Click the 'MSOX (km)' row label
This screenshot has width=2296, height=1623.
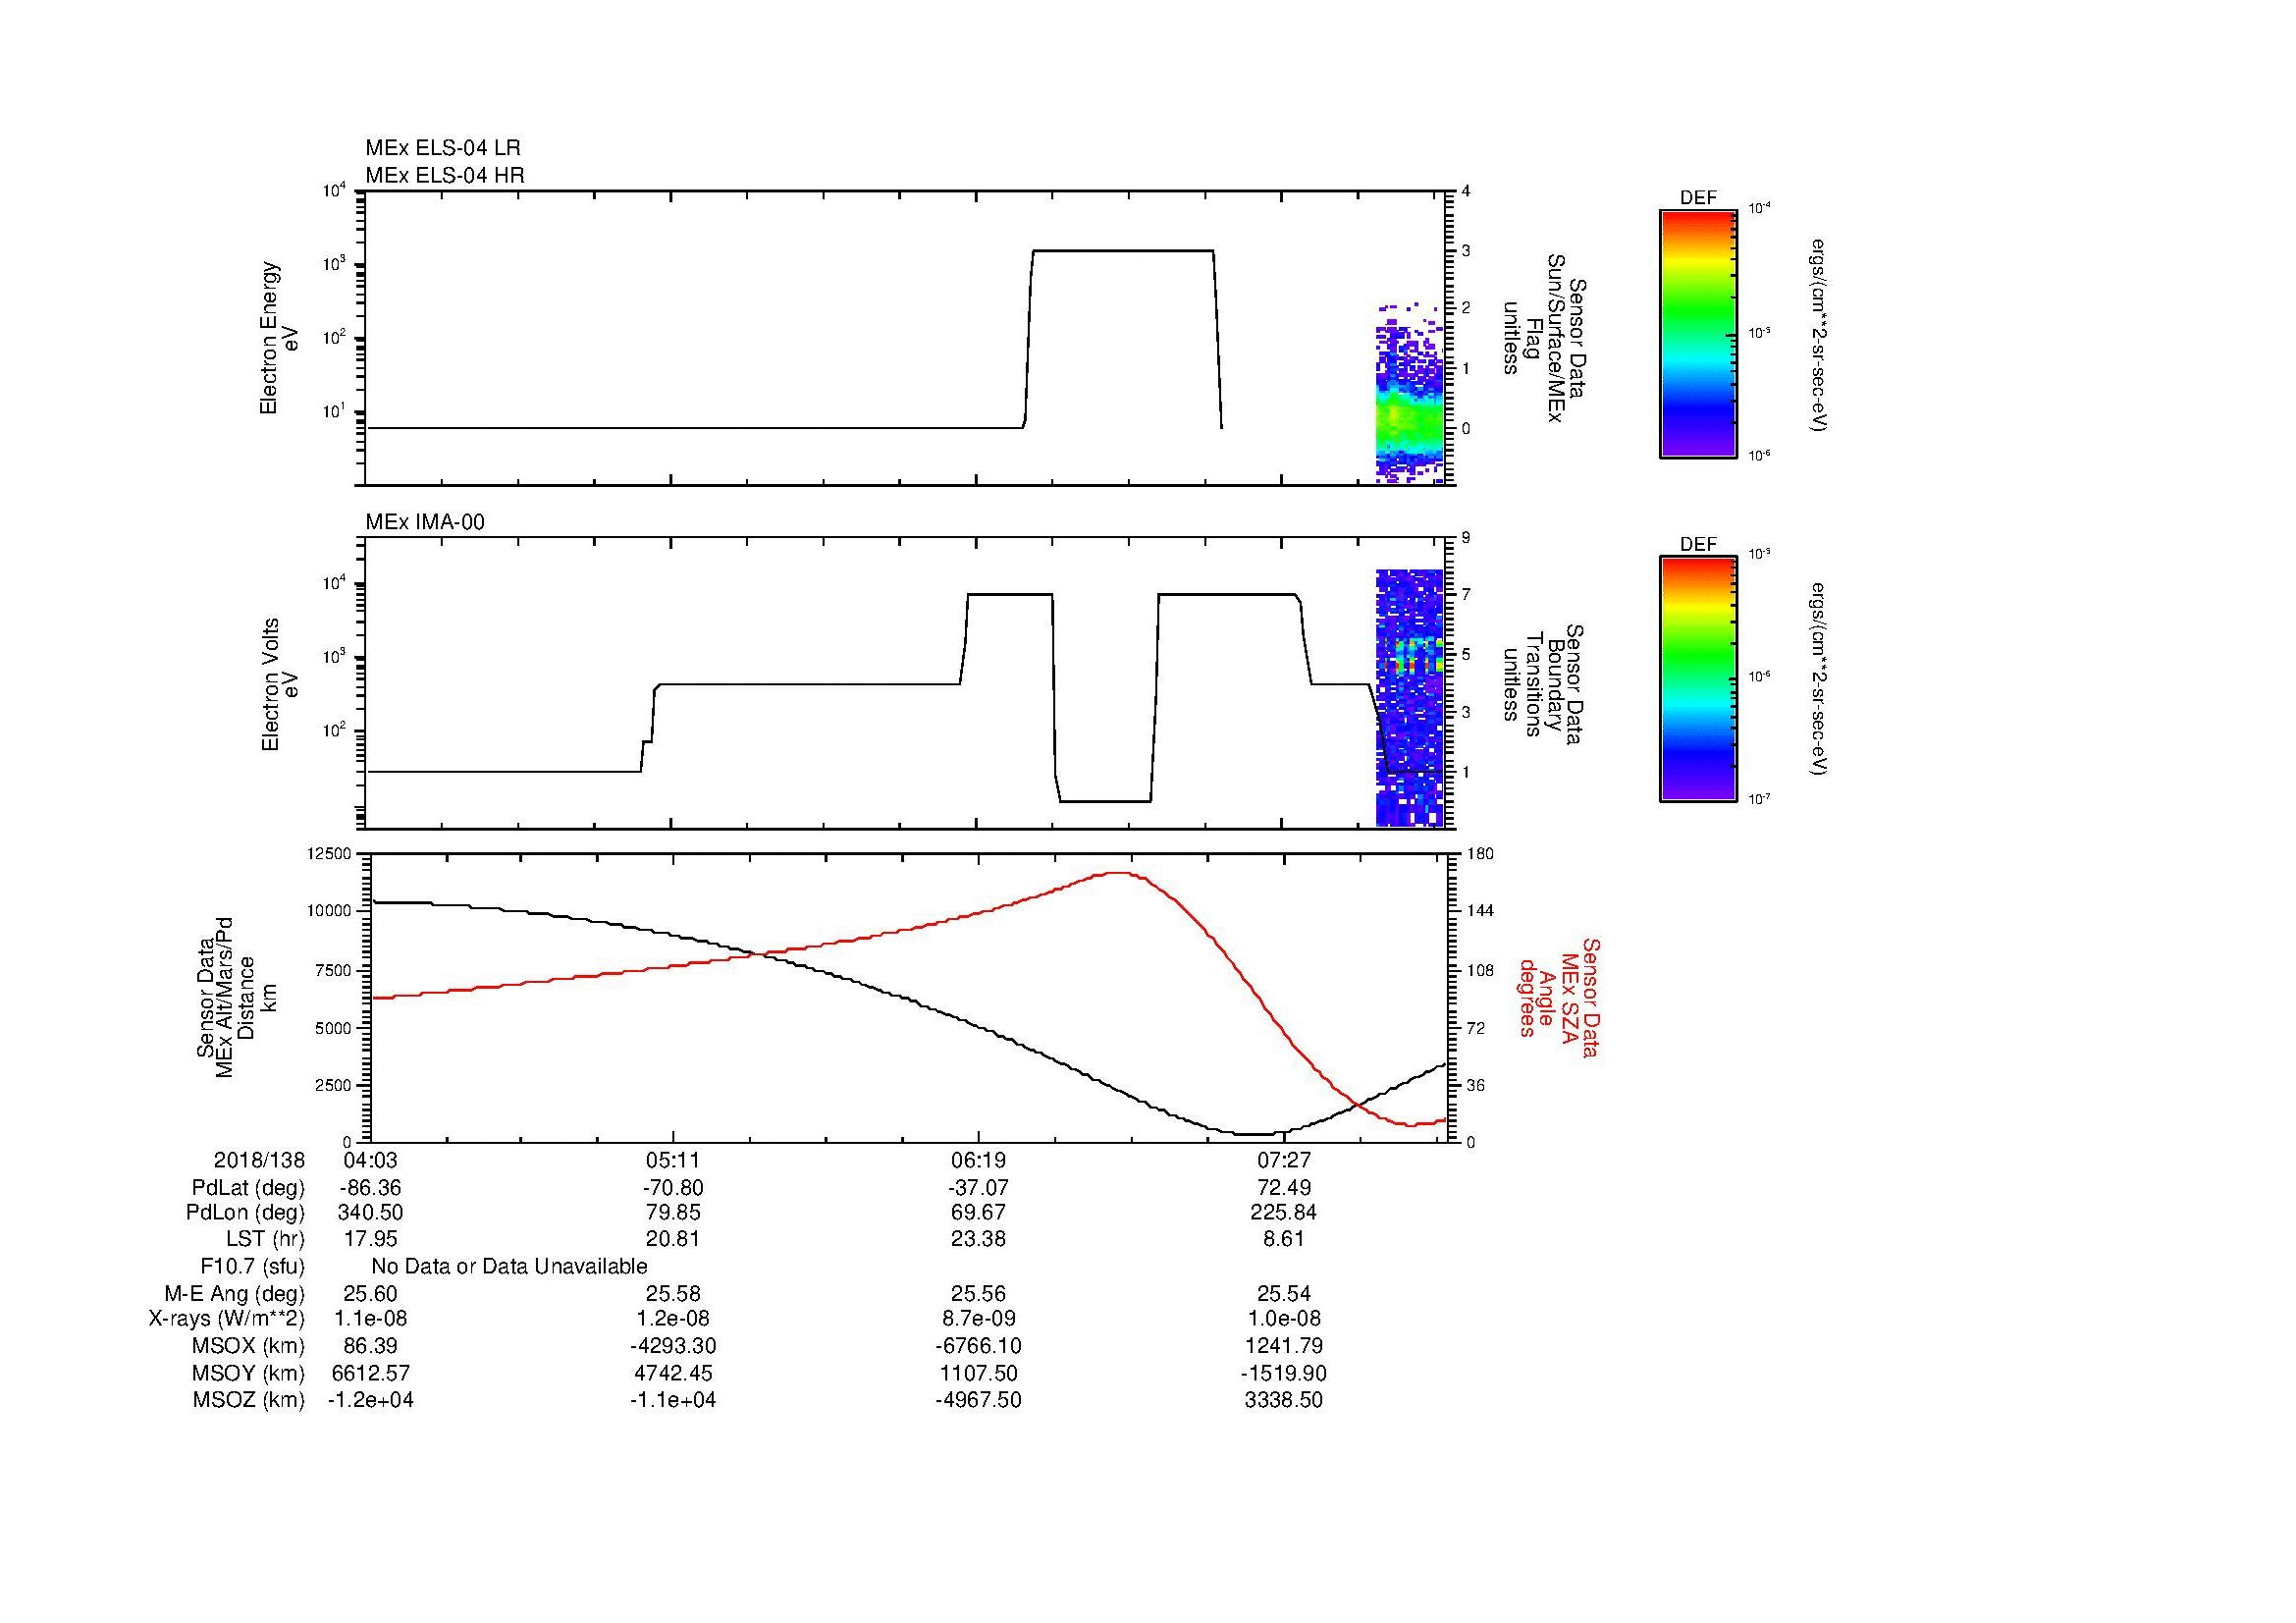click(248, 1346)
